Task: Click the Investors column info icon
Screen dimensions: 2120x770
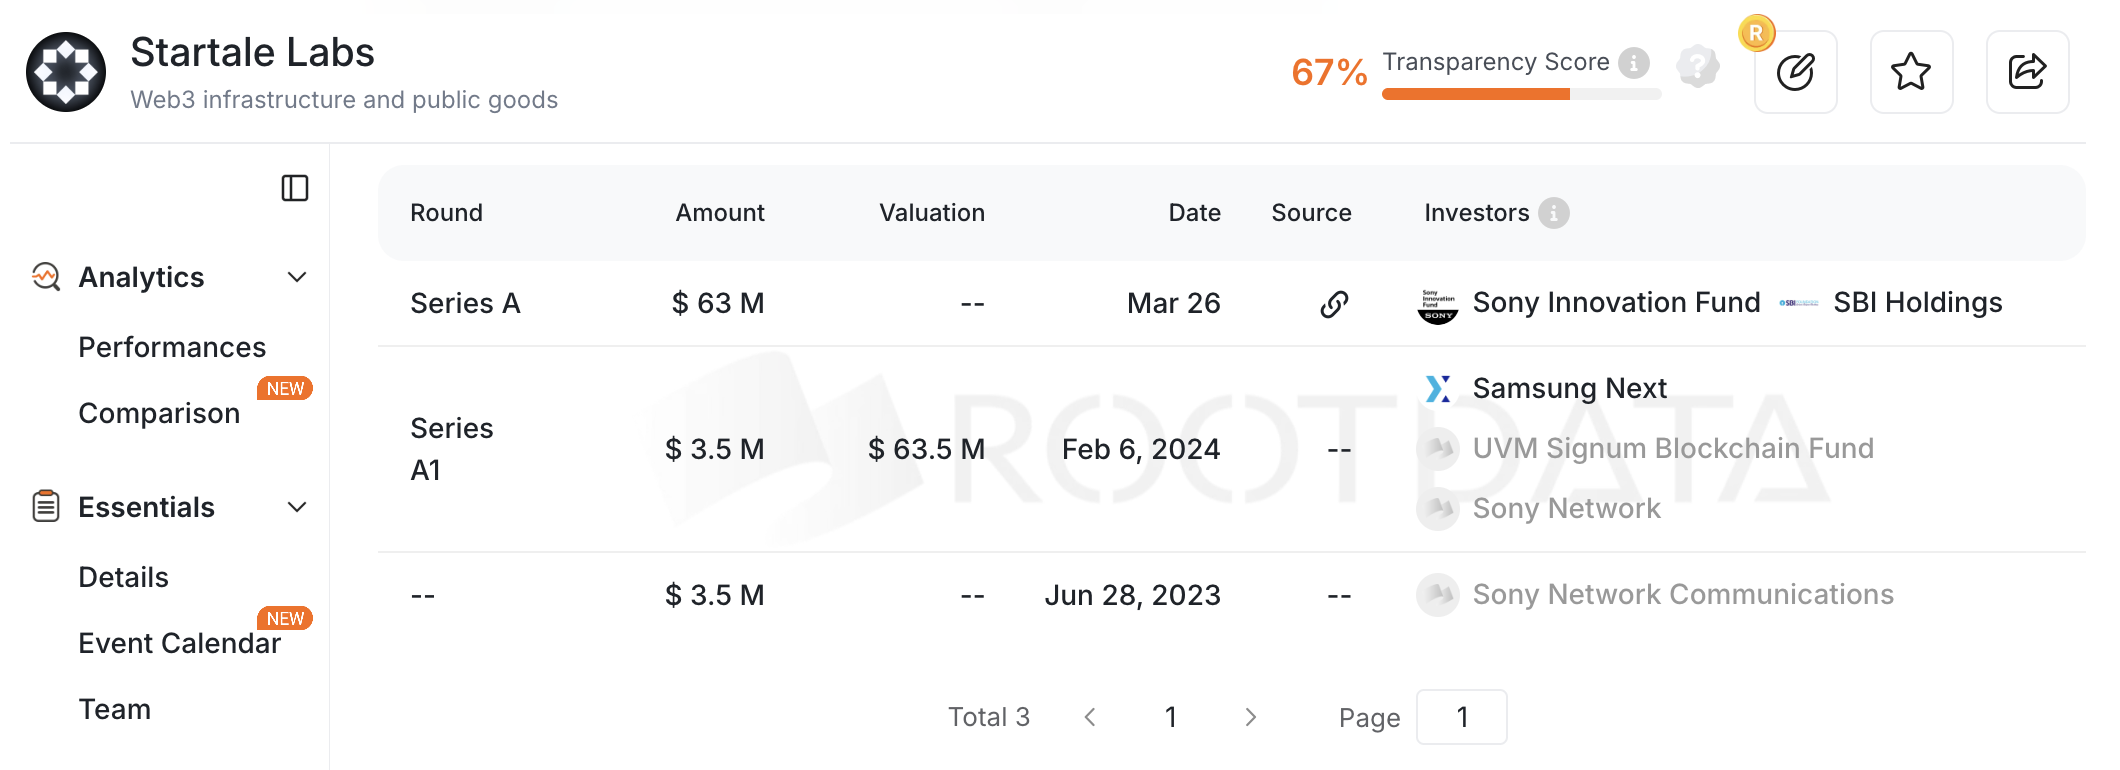Action: (x=1553, y=213)
